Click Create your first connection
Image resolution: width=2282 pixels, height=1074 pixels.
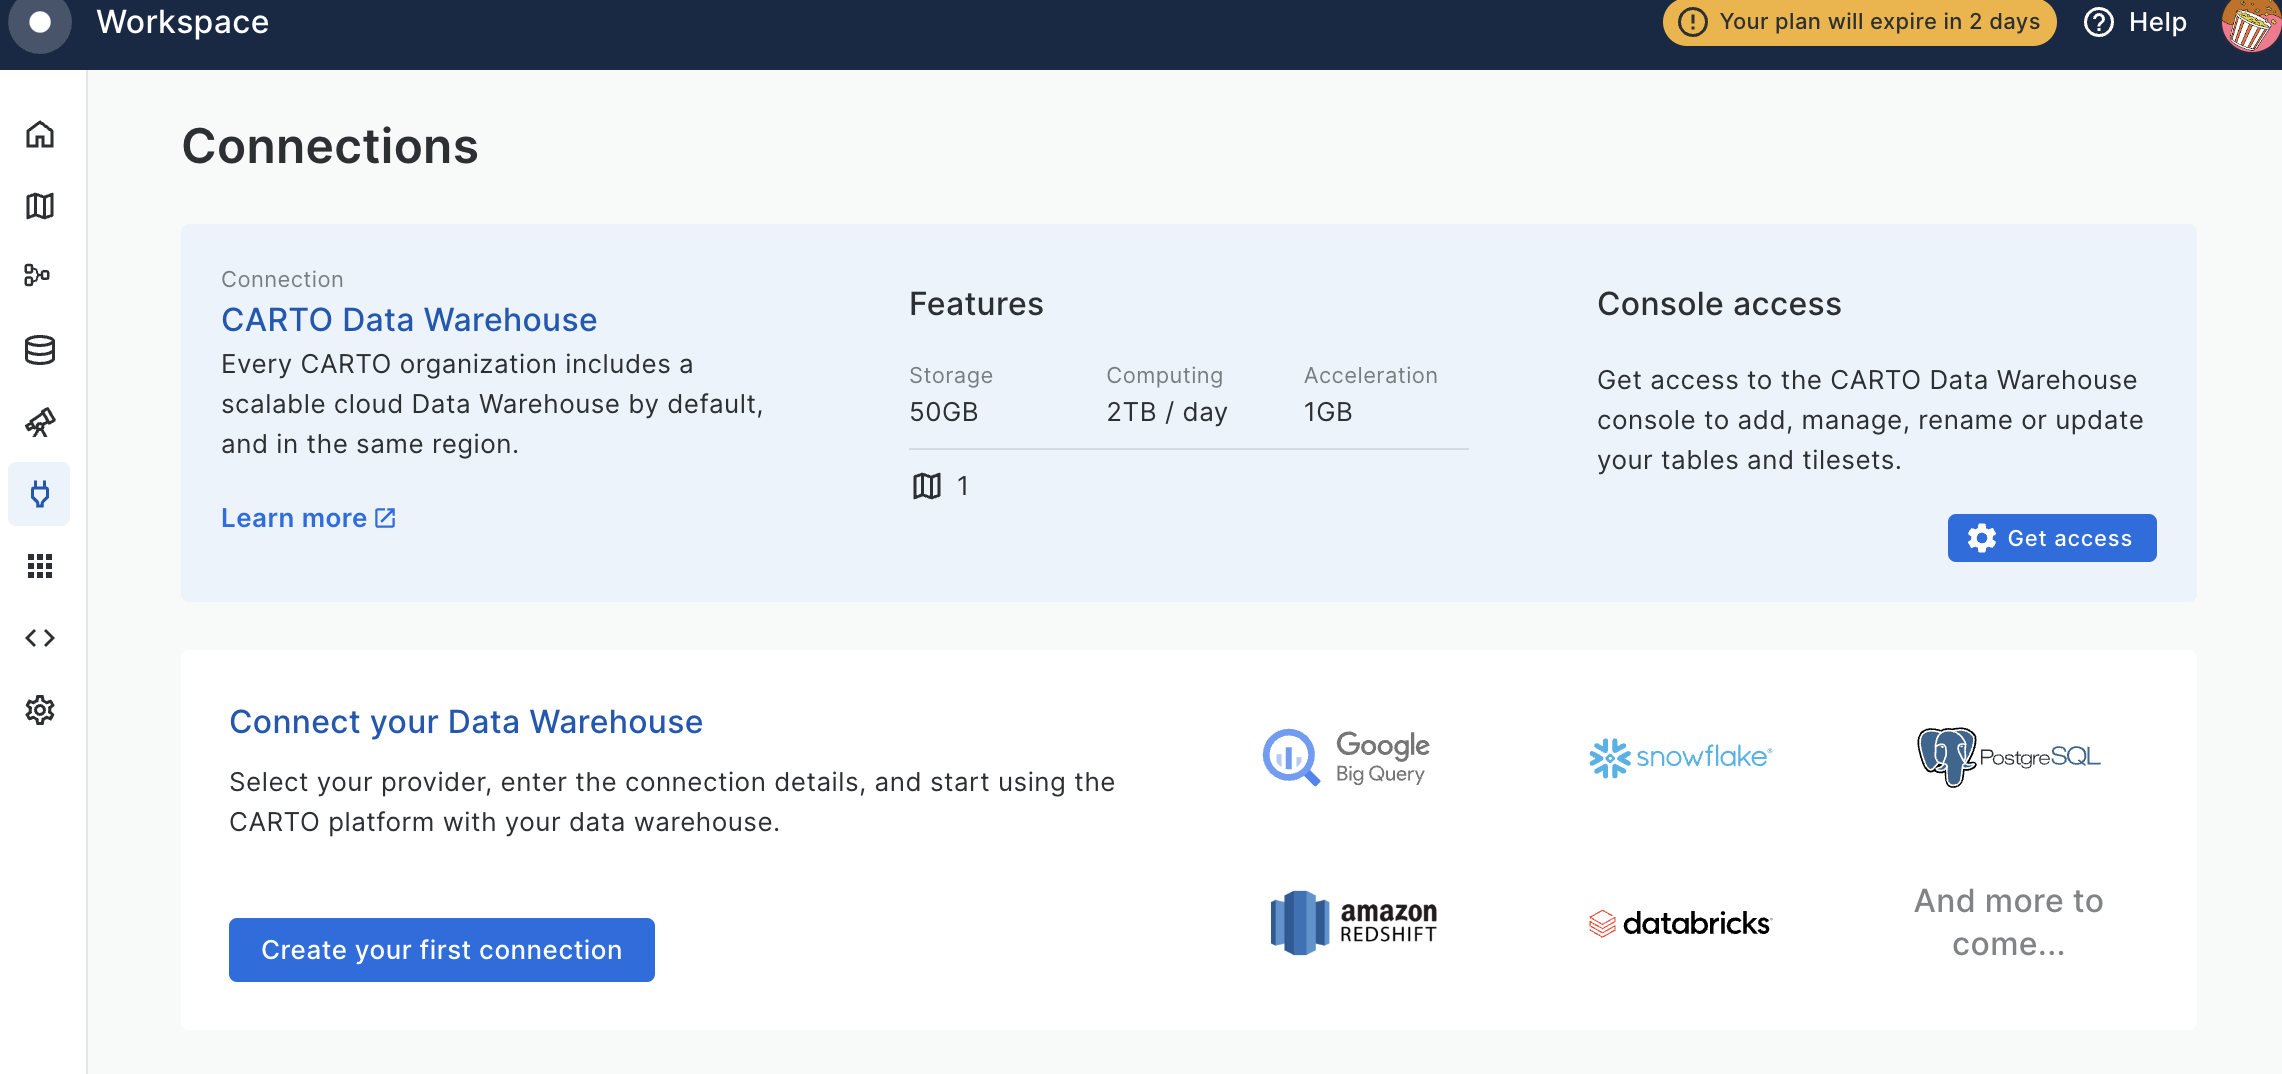pyautogui.click(x=442, y=950)
